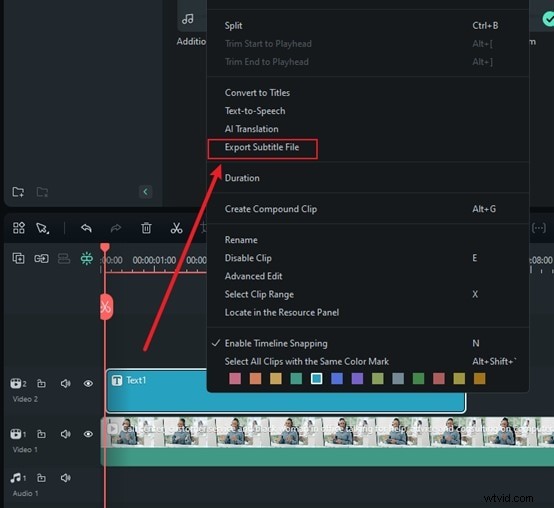Hide the Video 1 track

pos(88,434)
